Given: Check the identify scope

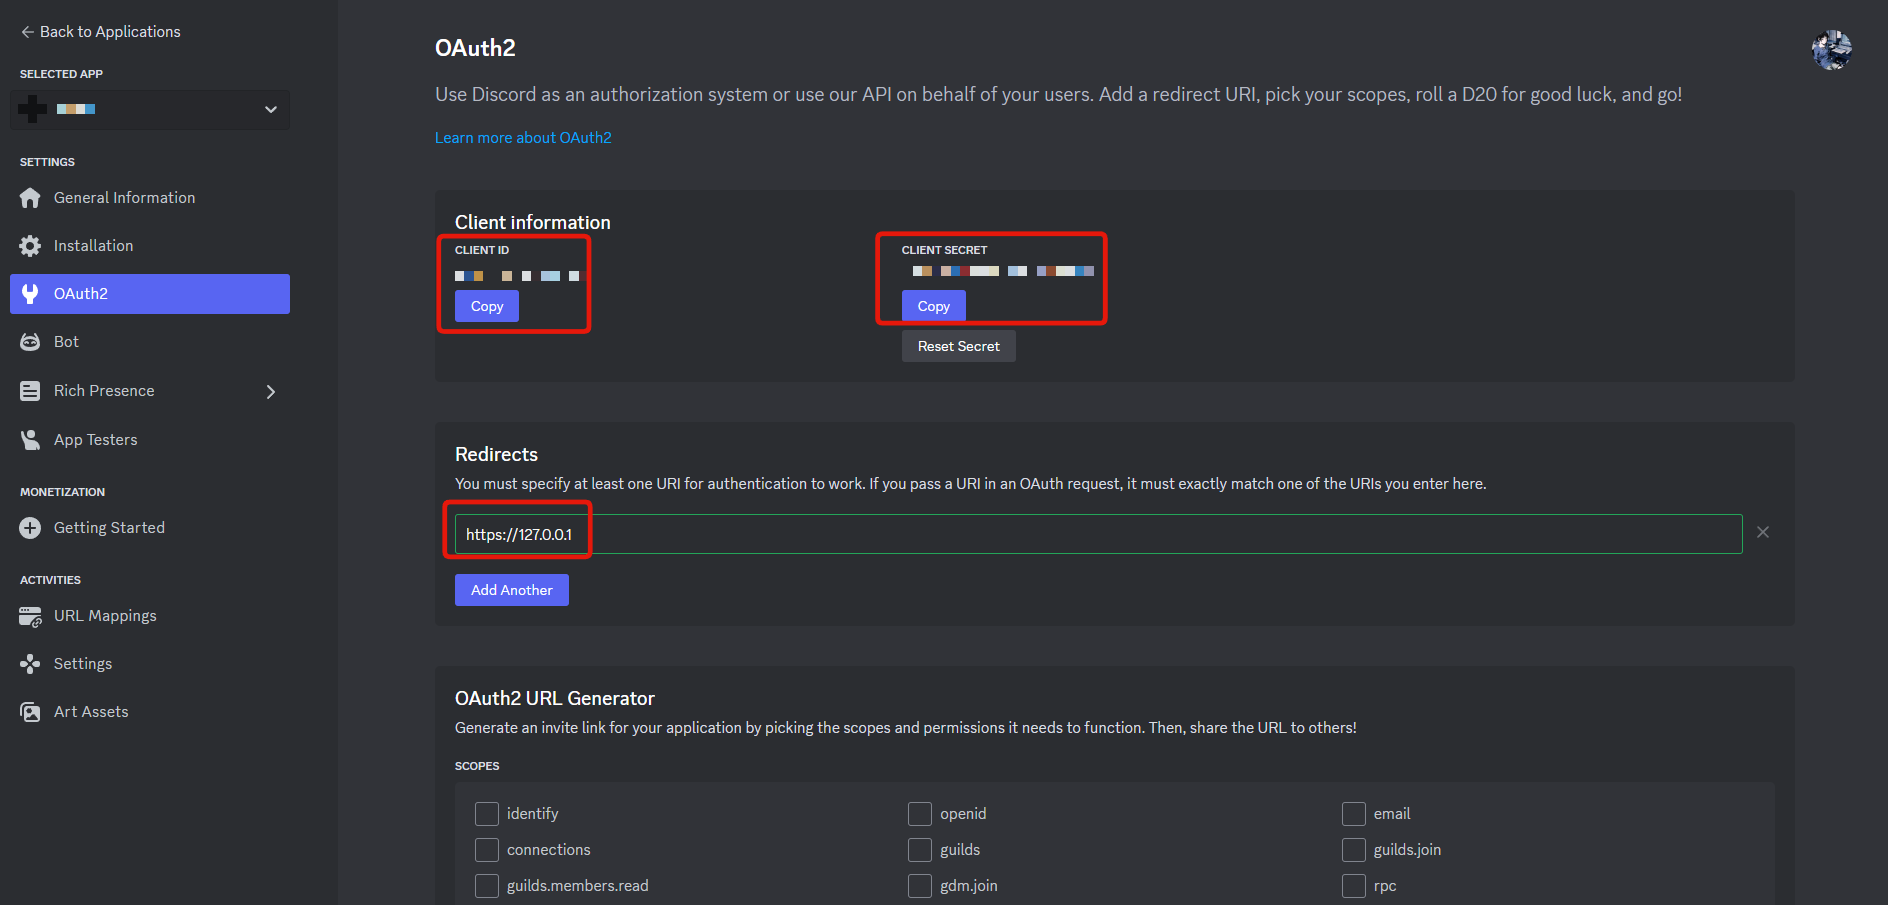Looking at the screenshot, I should [487, 814].
